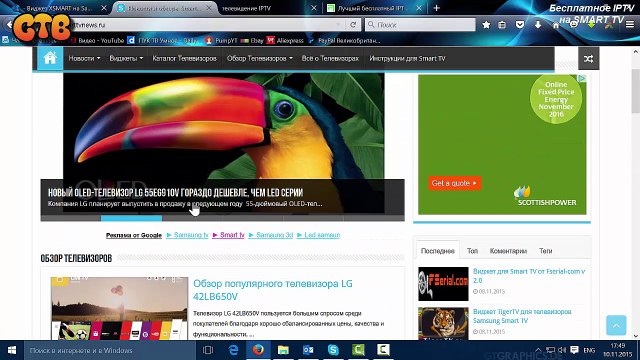This screenshot has width=640, height=360.
Task: Open the white Camtasia recorder taskbar icon
Action: point(383,350)
